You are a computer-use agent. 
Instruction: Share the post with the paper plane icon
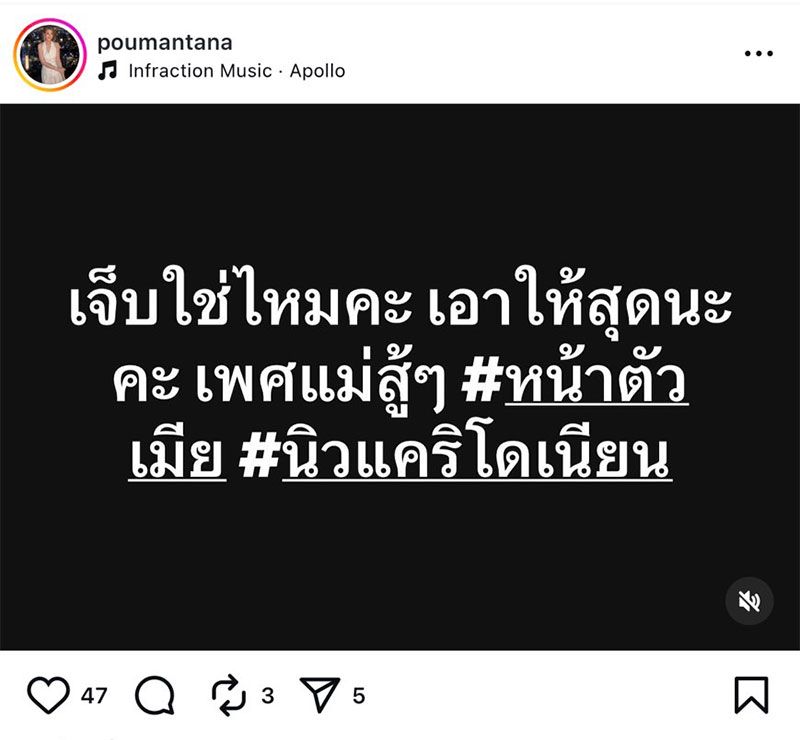(x=320, y=695)
